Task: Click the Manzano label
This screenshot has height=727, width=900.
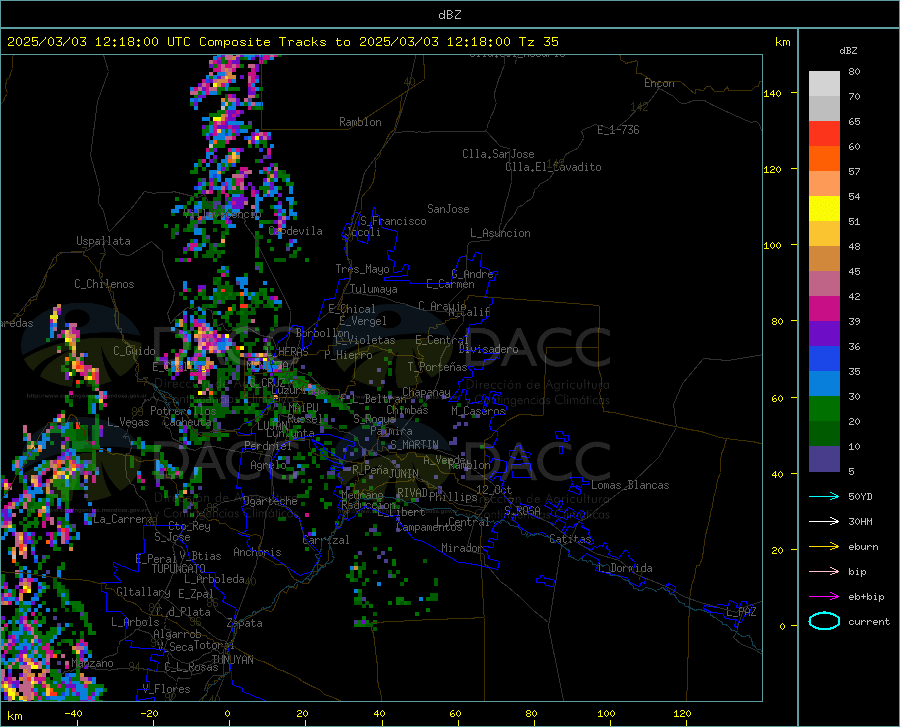Action: [x=92, y=663]
